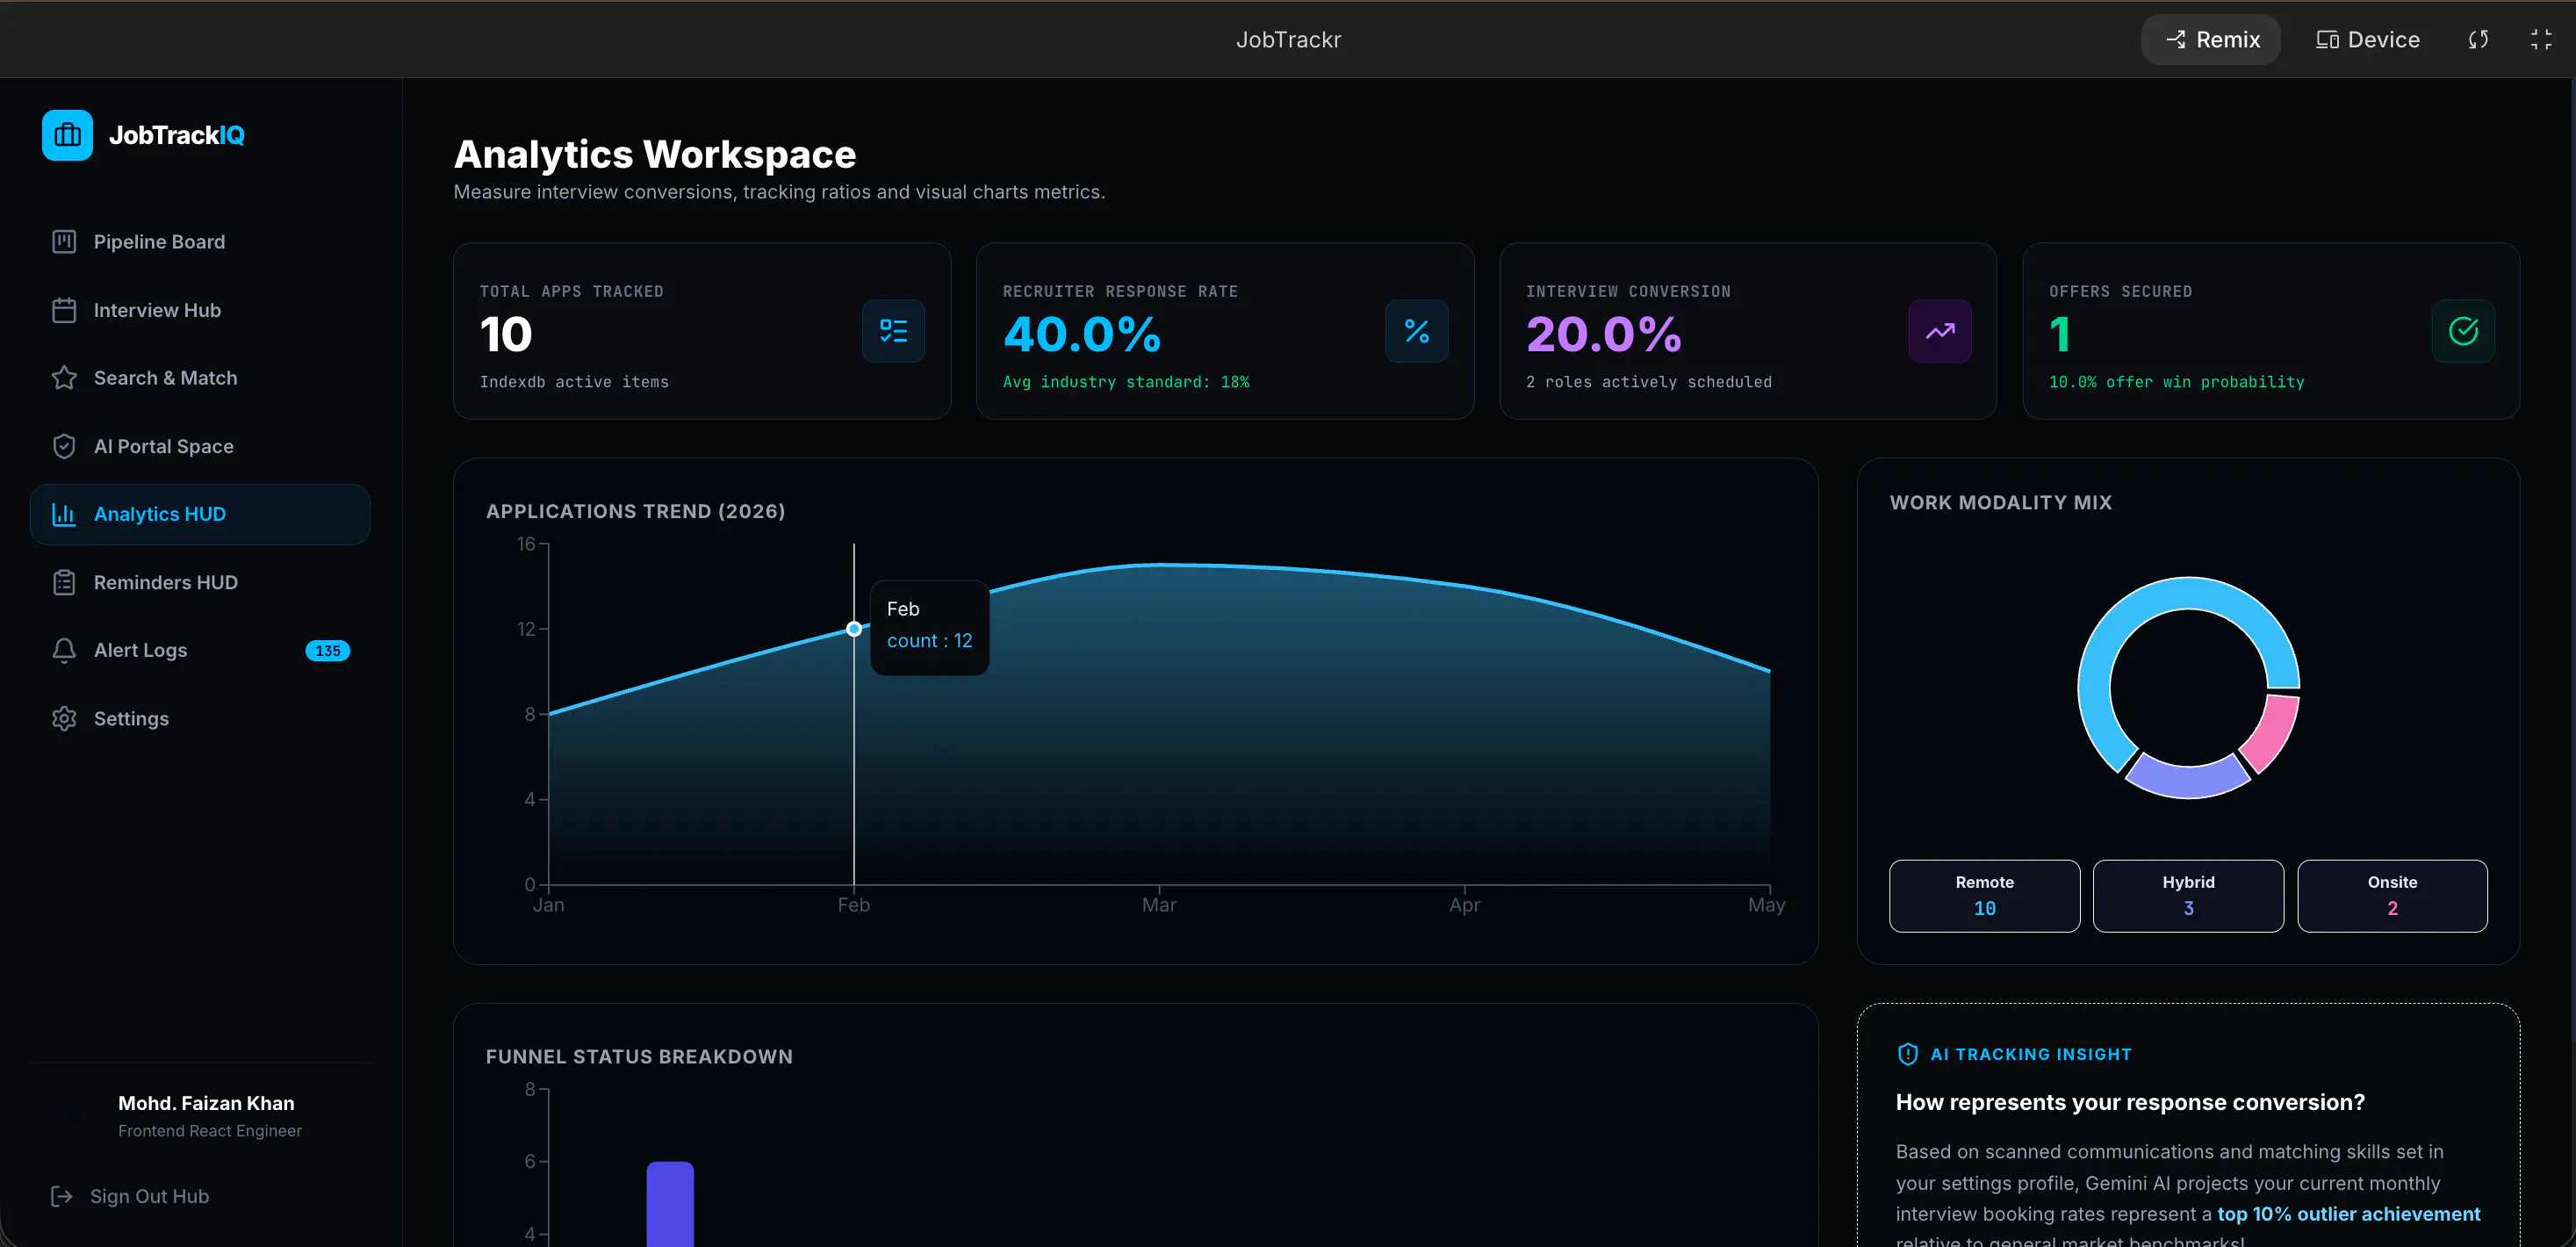2576x1247 pixels.
Task: Click 'top 10% outlier achievement' link text
Action: click(x=2349, y=1213)
